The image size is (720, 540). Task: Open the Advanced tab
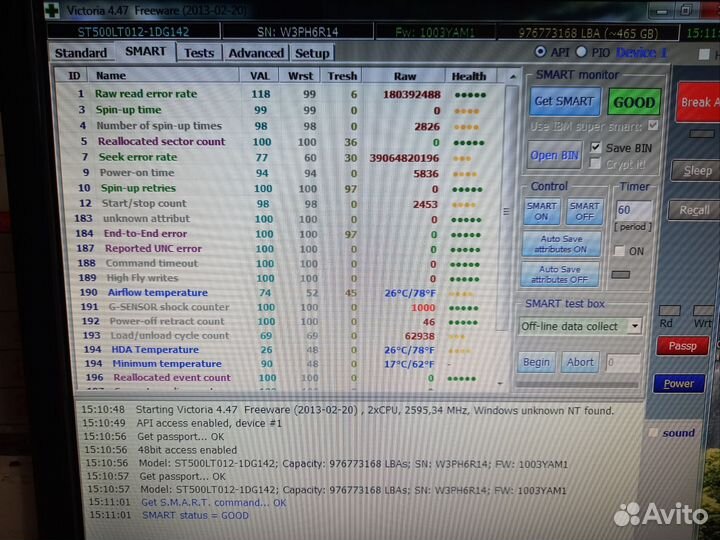pos(256,53)
